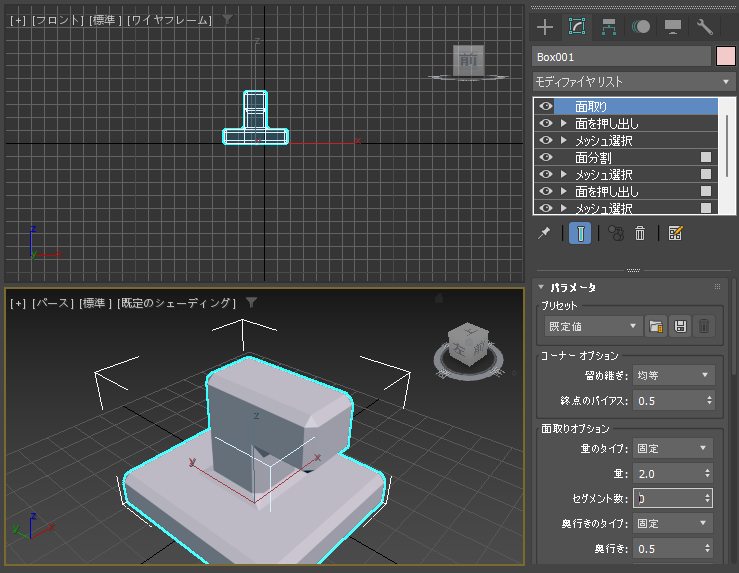Click the delete preset trash icon

pos(704,326)
